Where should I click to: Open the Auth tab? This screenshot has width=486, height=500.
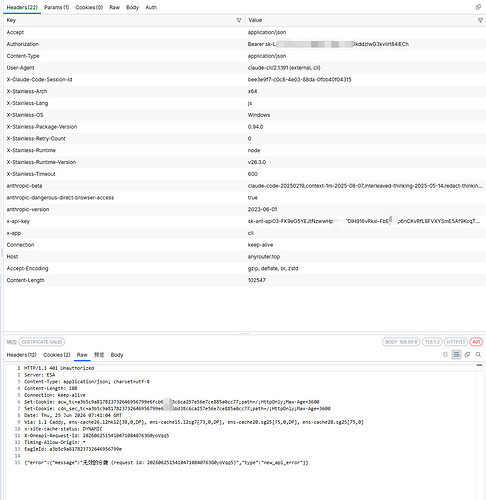(x=151, y=7)
